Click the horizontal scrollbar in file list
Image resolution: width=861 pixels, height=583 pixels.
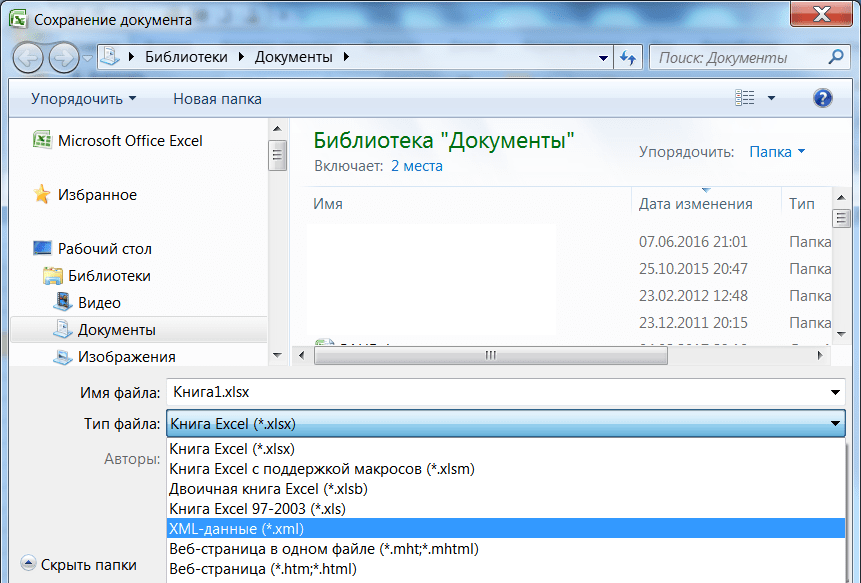(x=560, y=356)
